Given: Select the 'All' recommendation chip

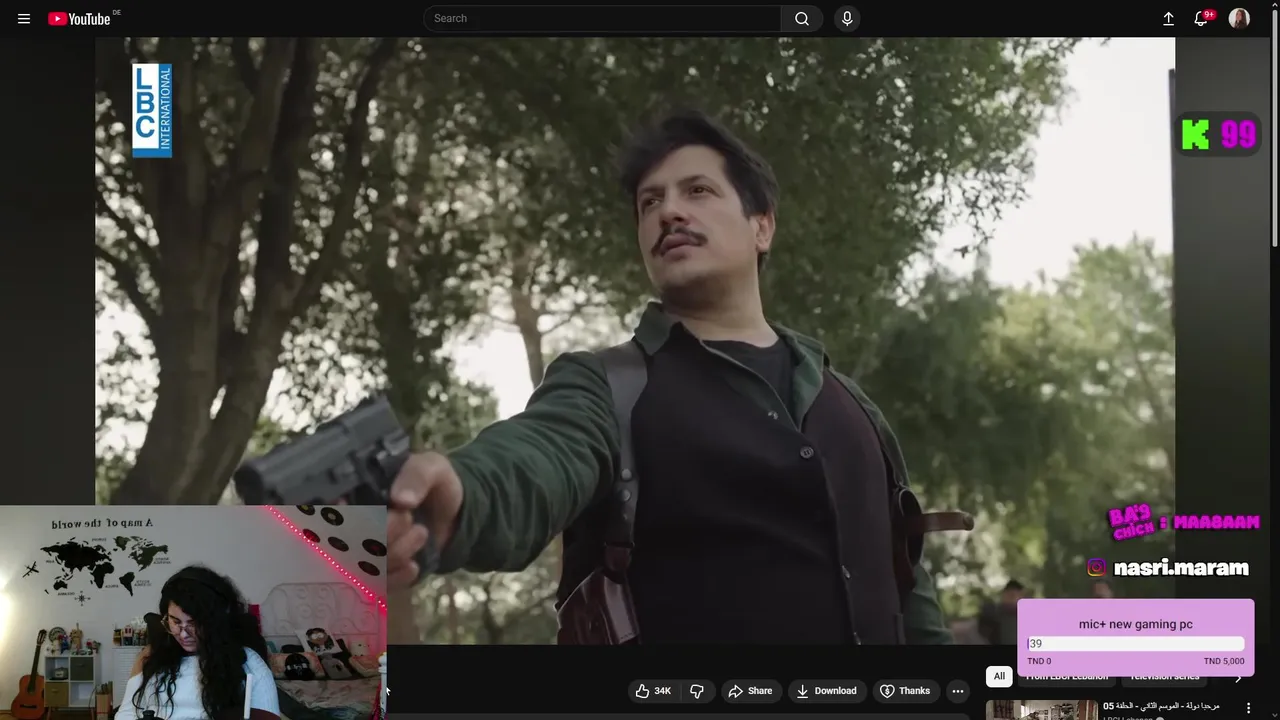Looking at the screenshot, I should [999, 677].
